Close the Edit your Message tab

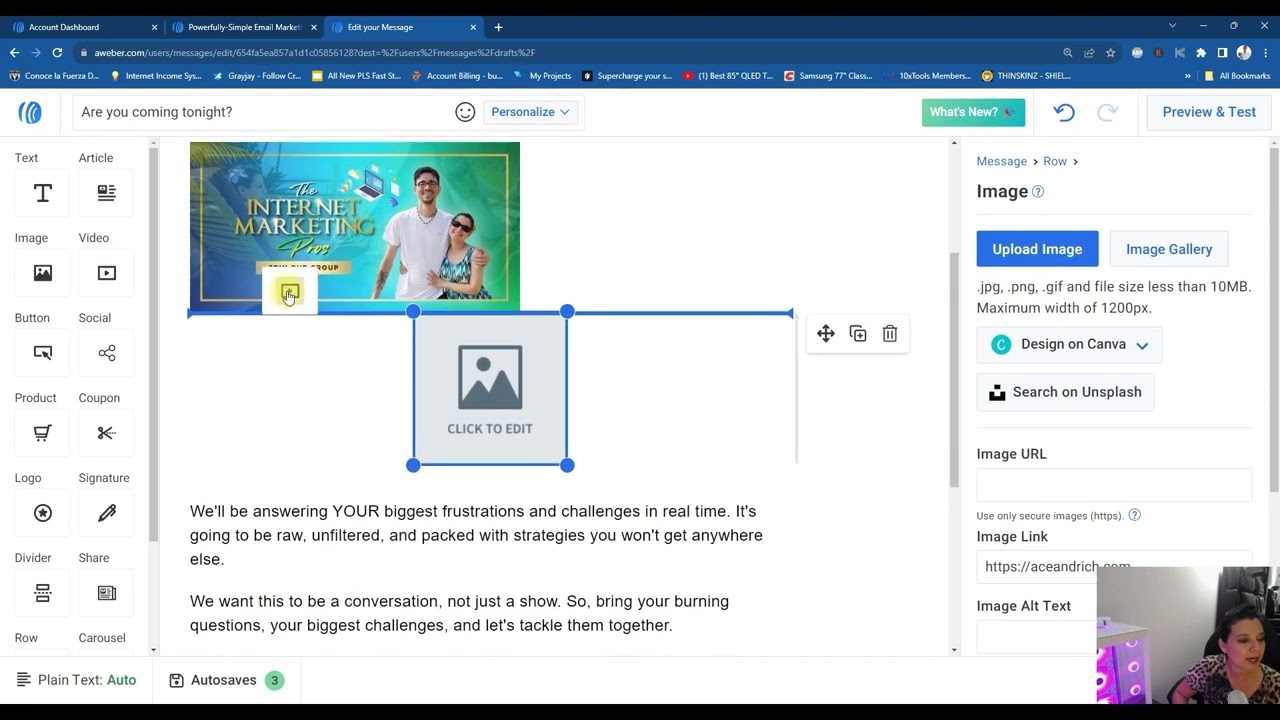[x=473, y=27]
